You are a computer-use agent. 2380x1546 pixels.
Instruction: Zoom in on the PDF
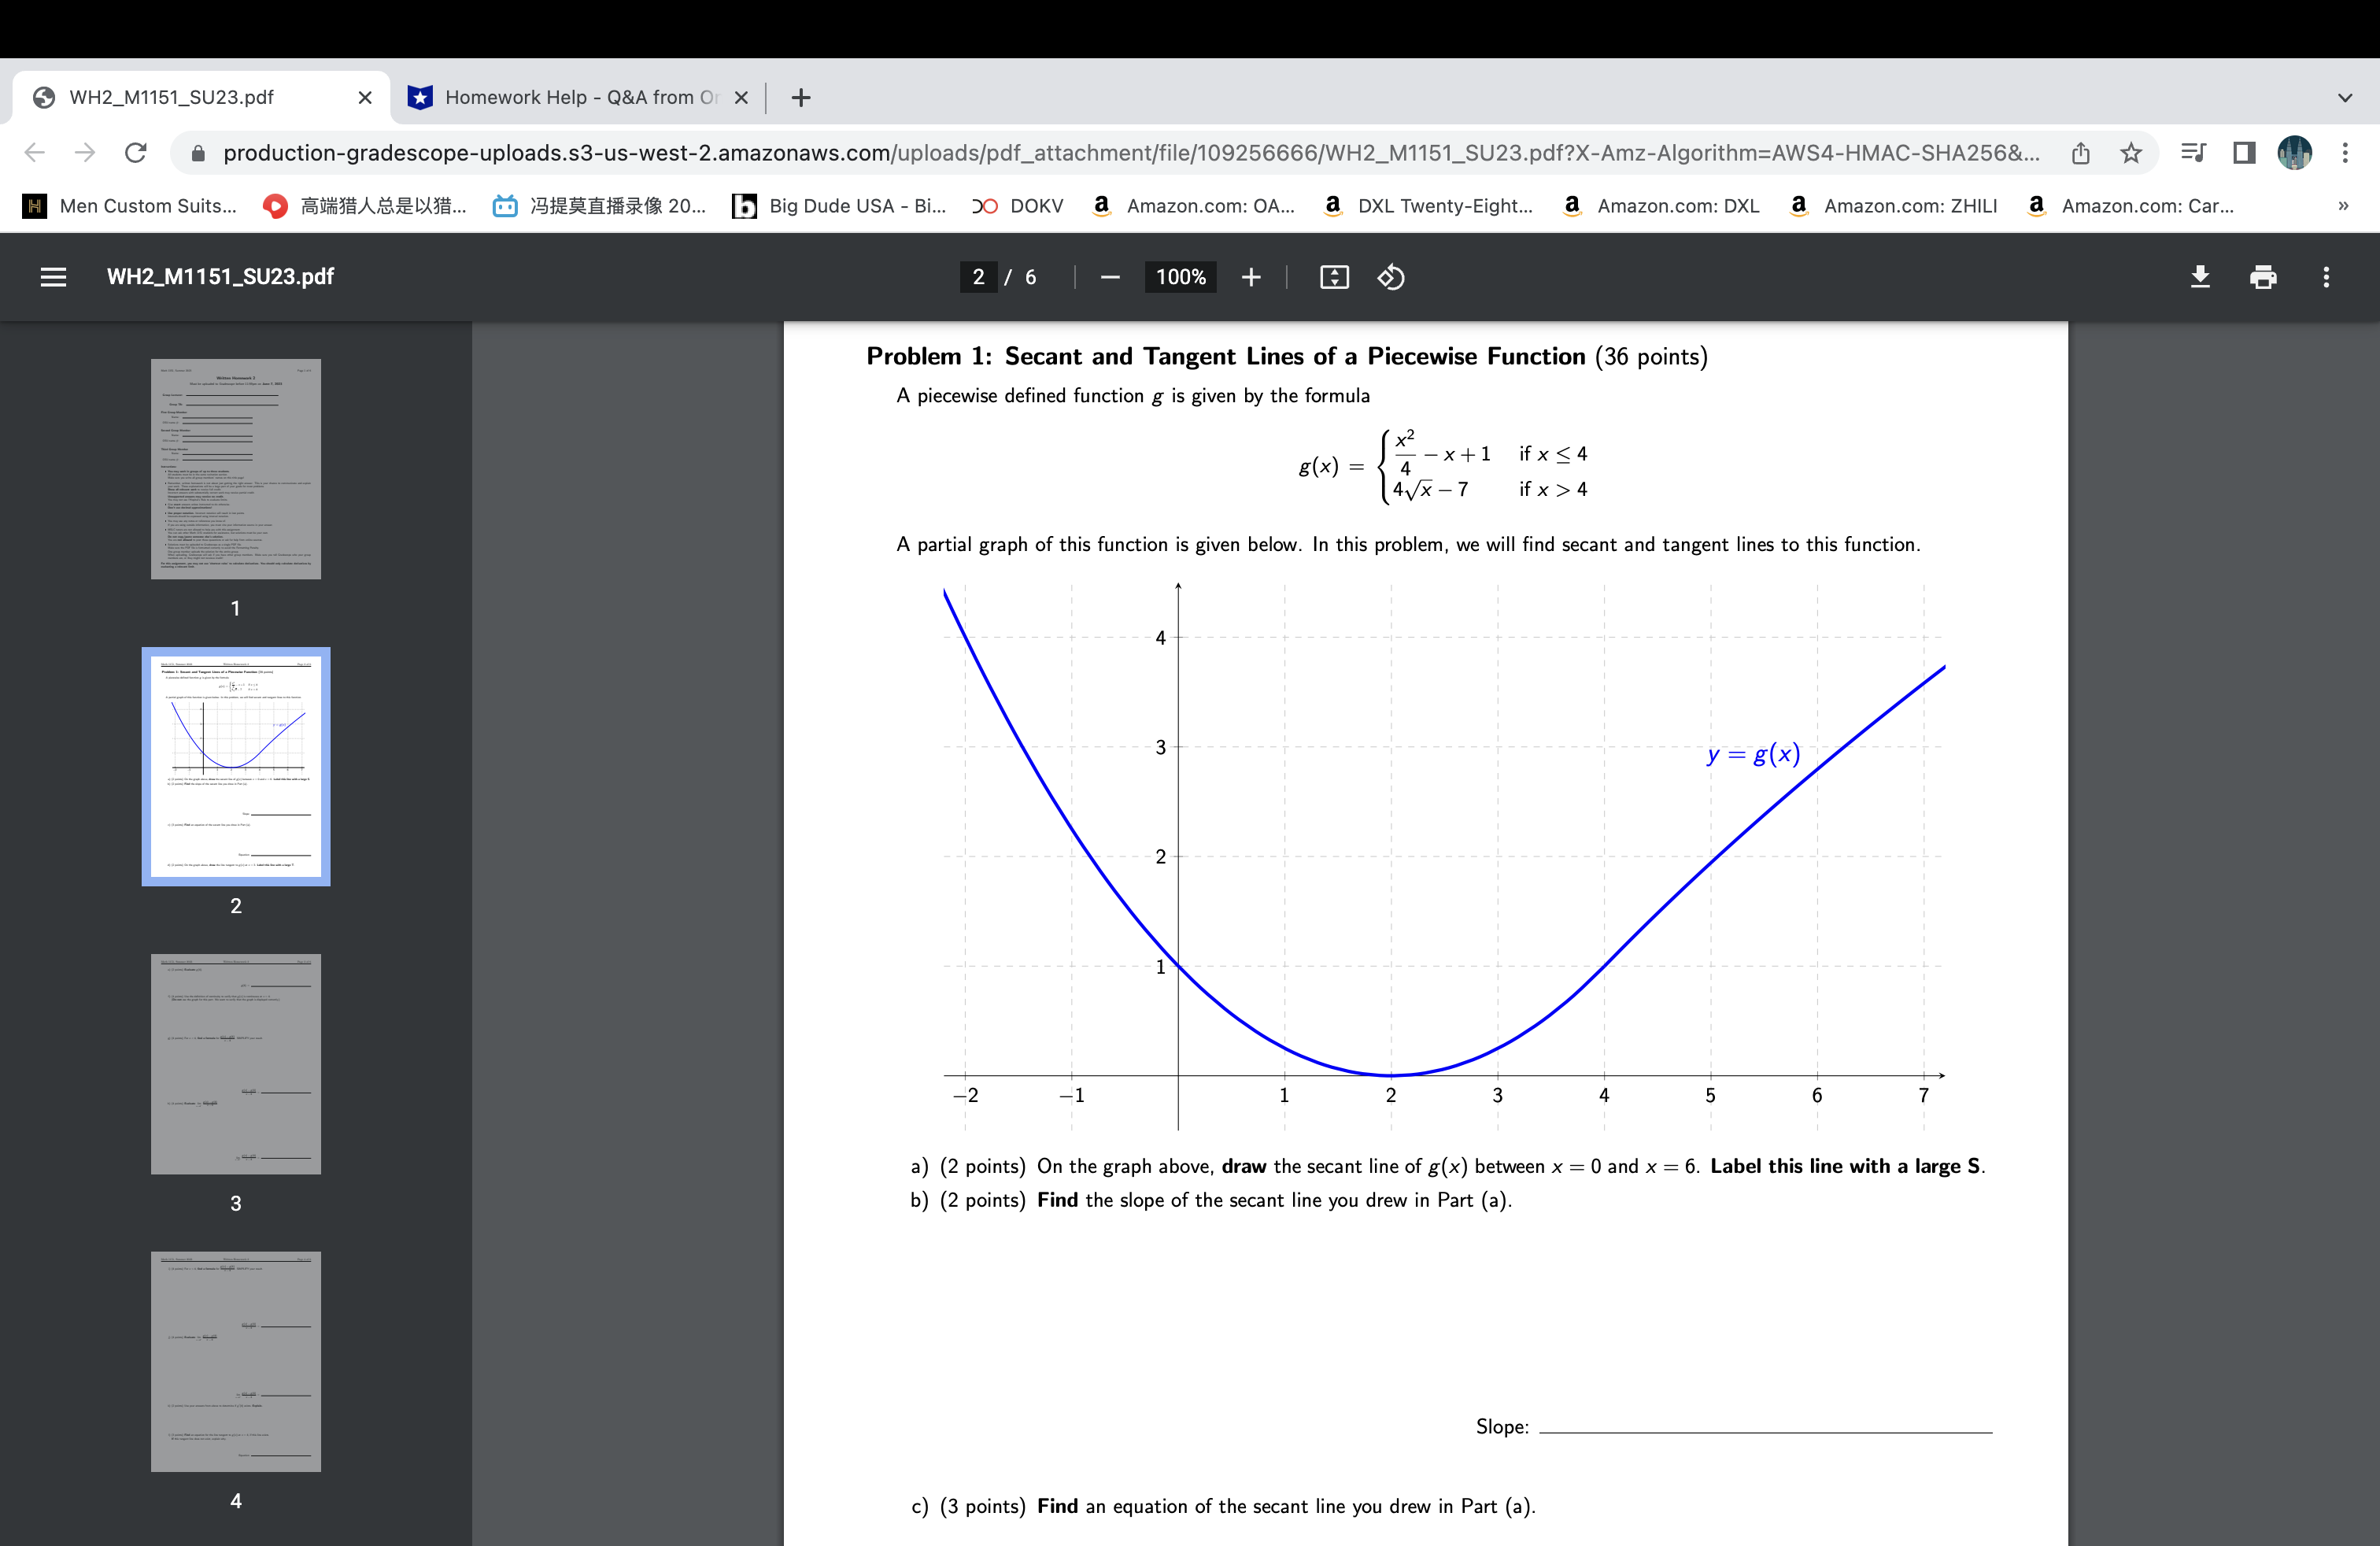click(x=1251, y=277)
